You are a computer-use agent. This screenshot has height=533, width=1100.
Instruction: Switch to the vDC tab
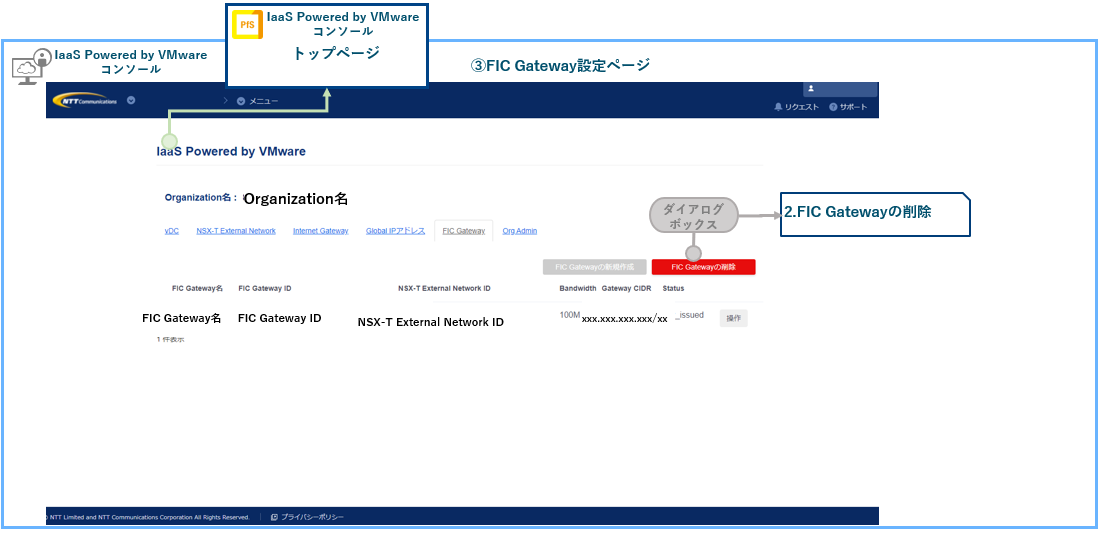click(172, 231)
